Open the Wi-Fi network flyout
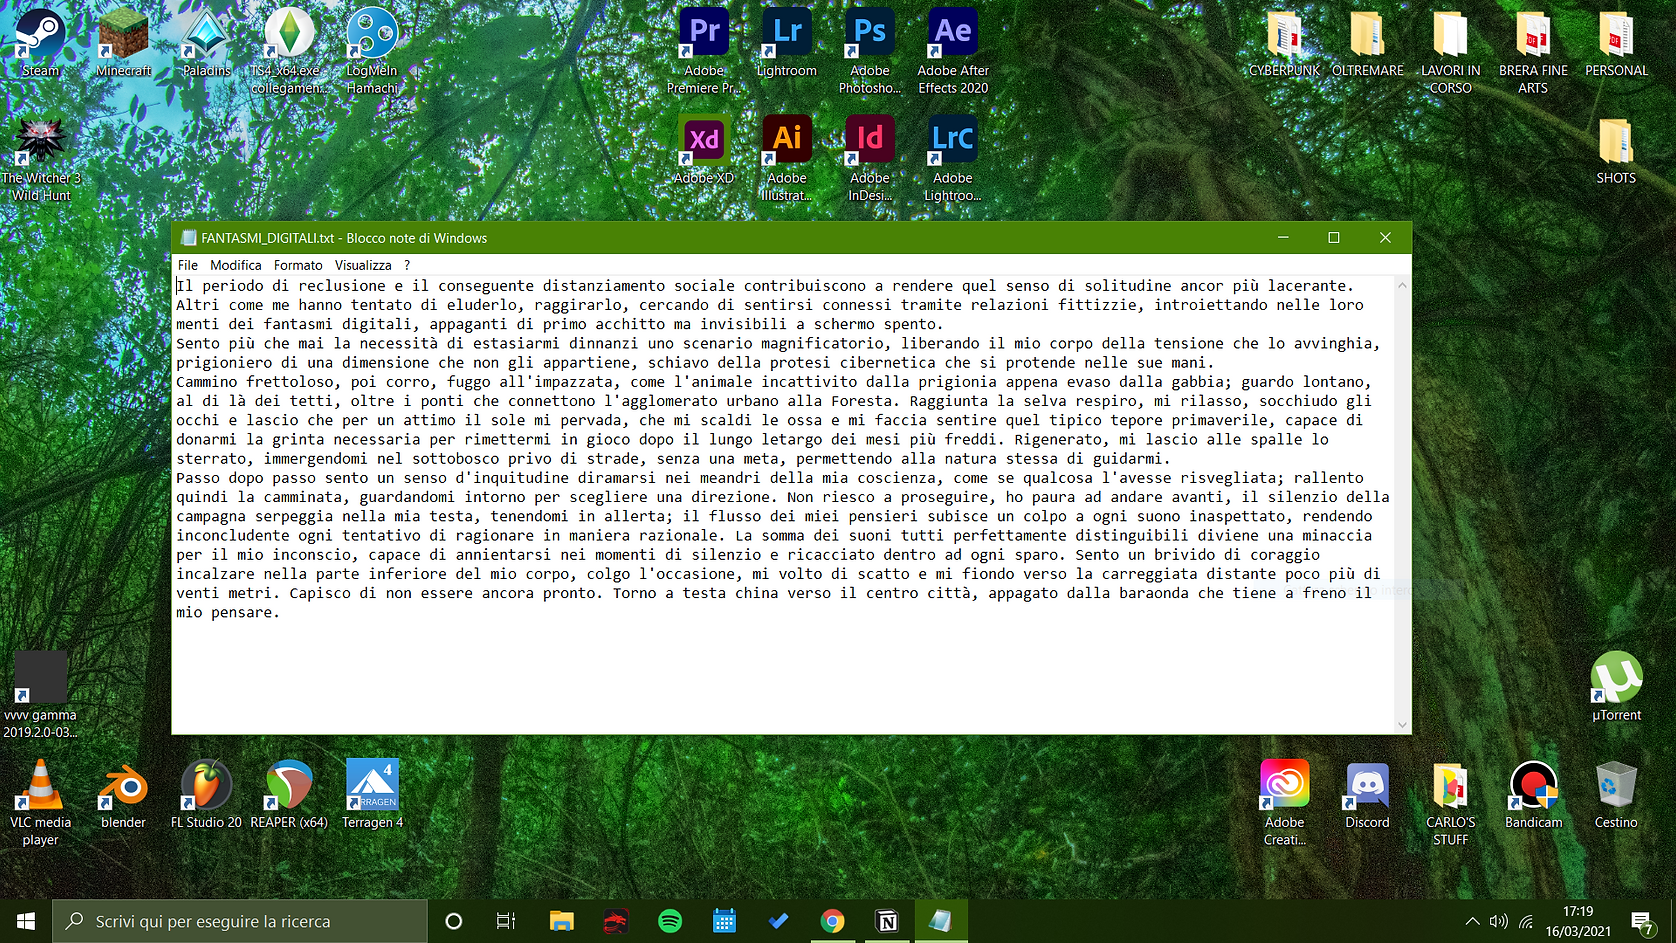The height and width of the screenshot is (943, 1676). tap(1526, 921)
